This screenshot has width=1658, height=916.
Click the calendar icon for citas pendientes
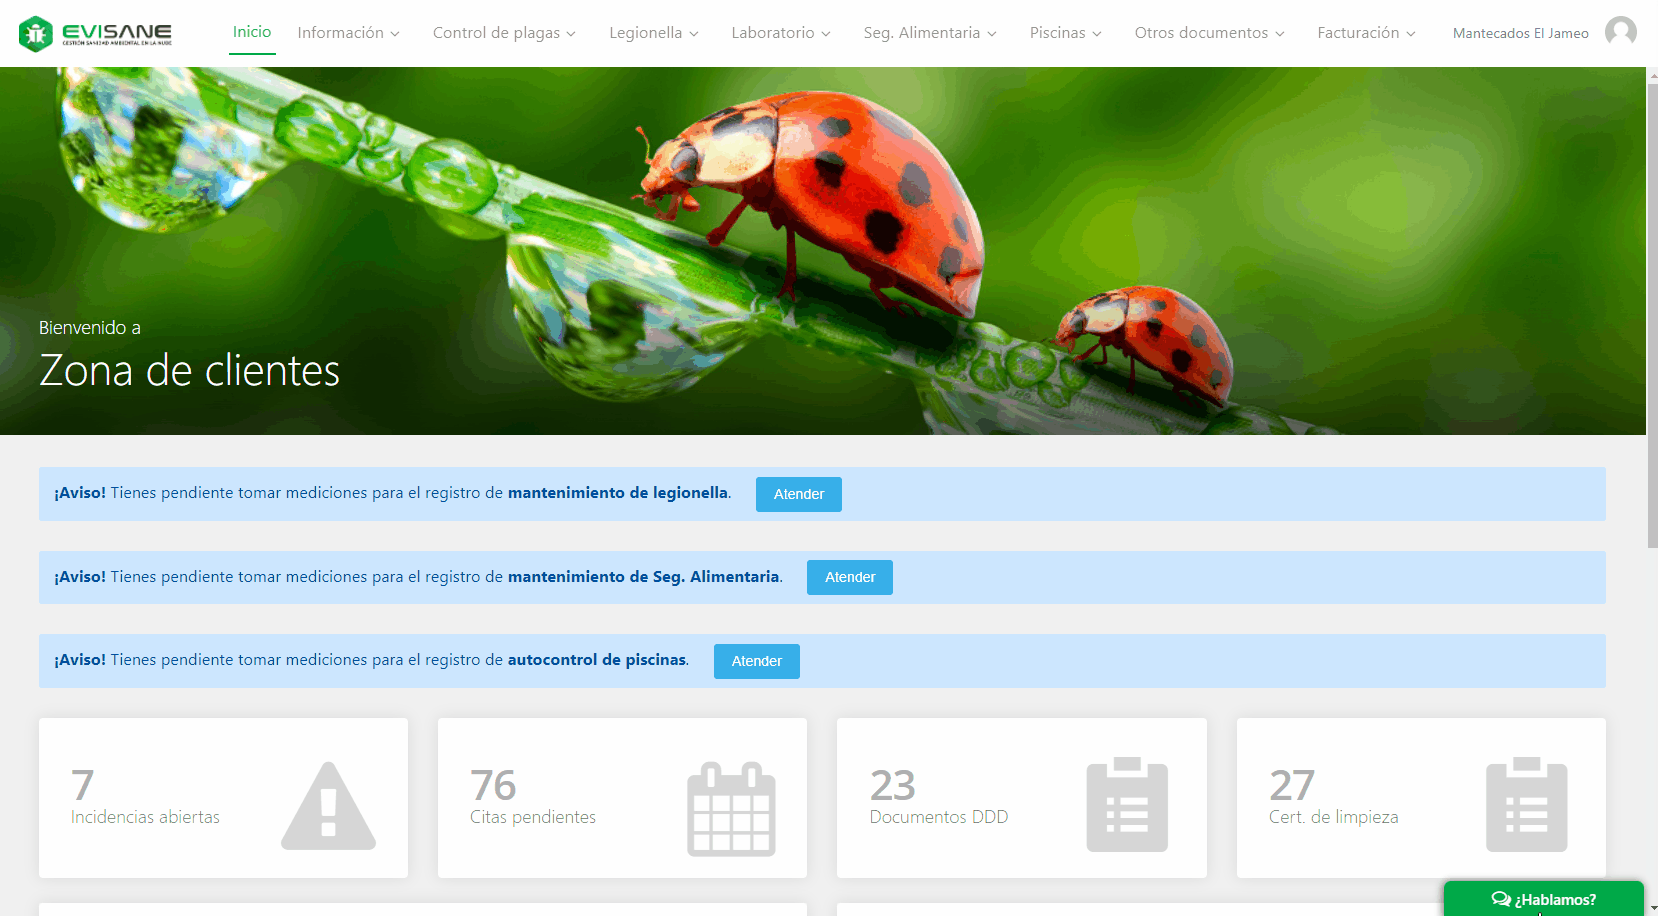[731, 808]
